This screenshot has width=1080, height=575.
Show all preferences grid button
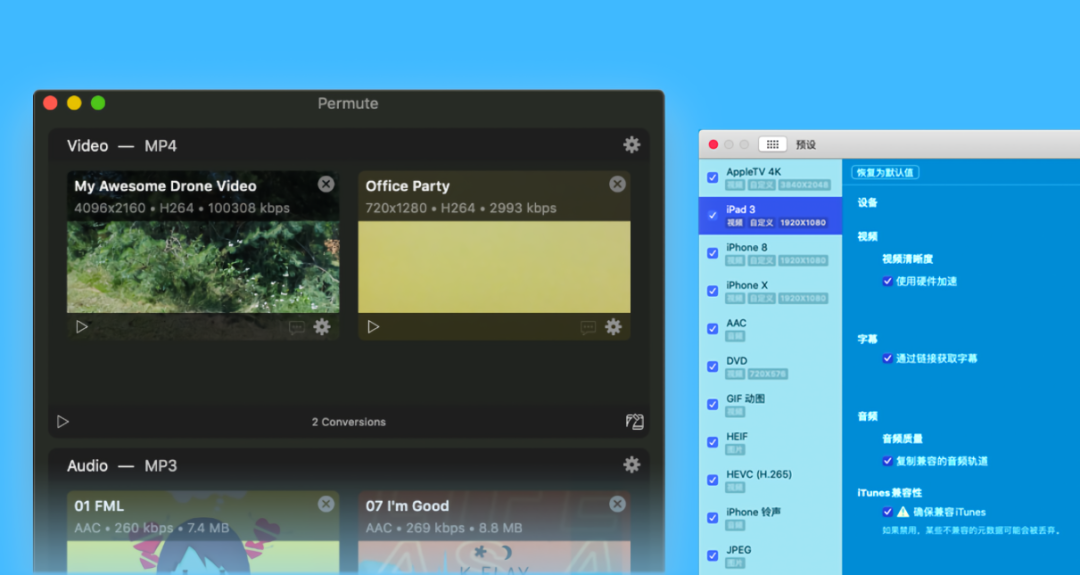click(772, 144)
